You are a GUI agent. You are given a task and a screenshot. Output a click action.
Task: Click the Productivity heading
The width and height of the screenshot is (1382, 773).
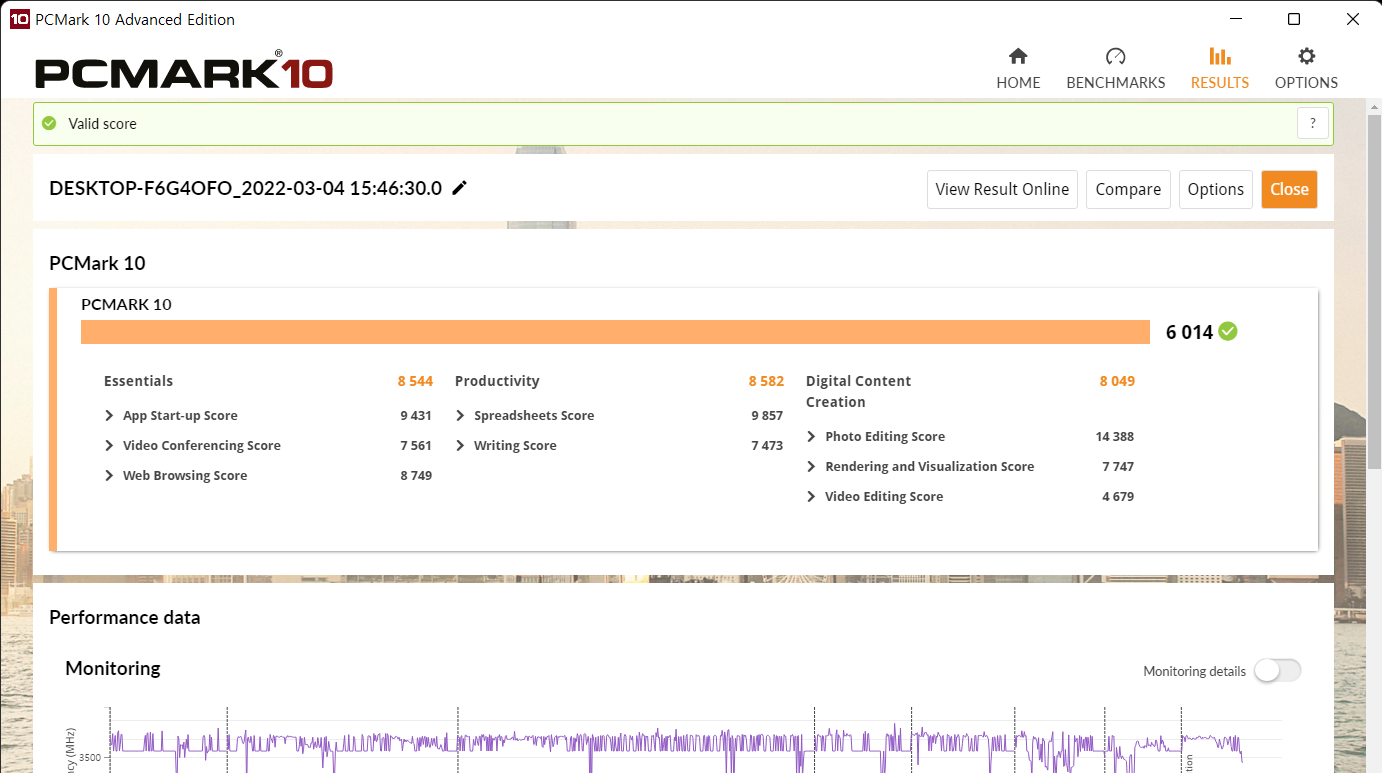tap(497, 381)
